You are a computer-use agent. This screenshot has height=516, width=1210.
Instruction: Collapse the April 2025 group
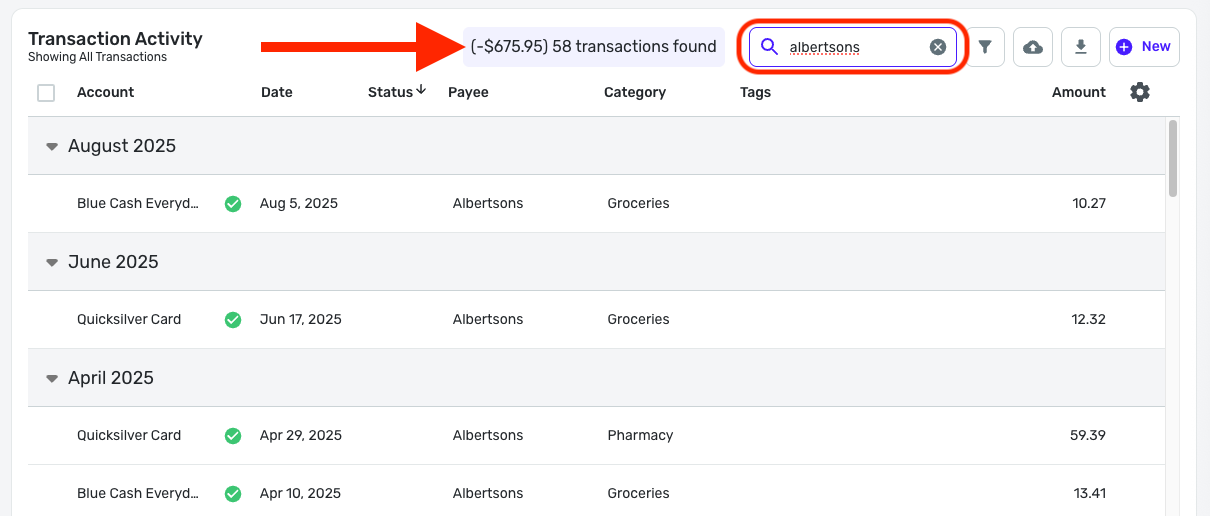coord(52,378)
